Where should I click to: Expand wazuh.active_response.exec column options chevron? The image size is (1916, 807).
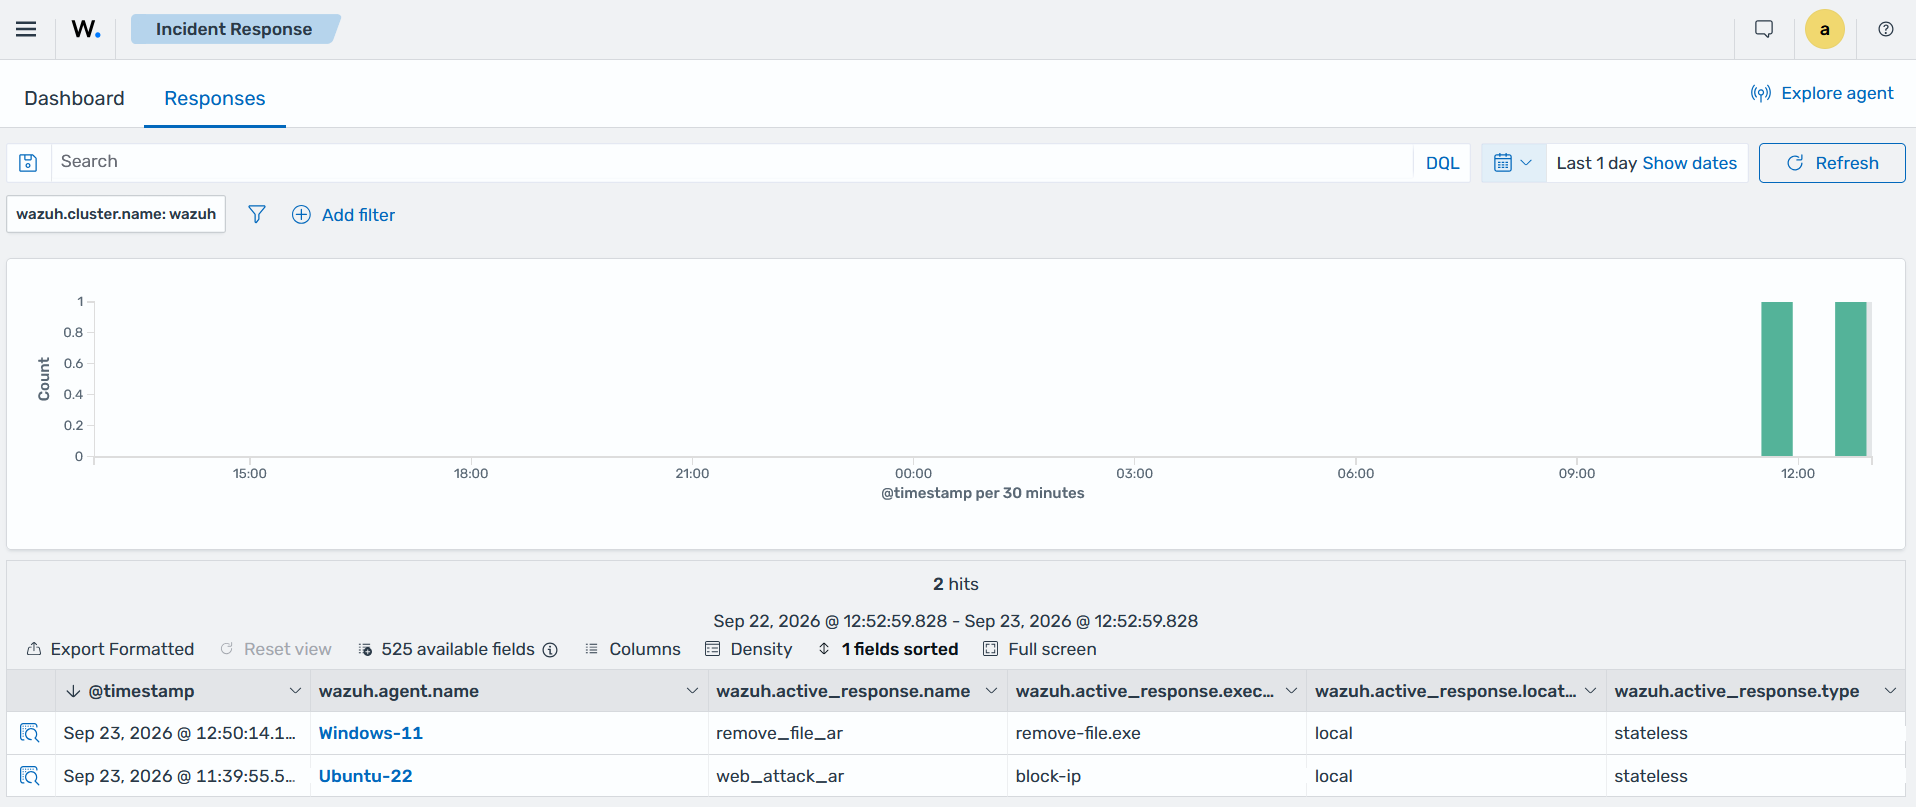(x=1291, y=691)
